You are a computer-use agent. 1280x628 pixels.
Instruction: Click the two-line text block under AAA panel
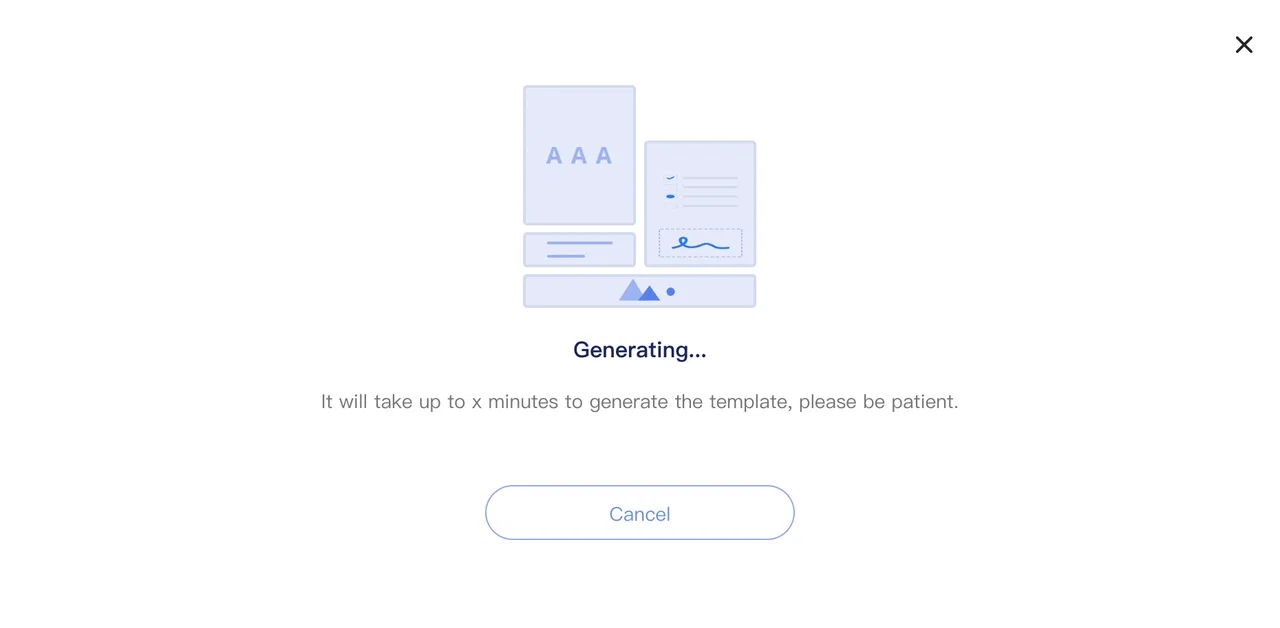coord(579,250)
